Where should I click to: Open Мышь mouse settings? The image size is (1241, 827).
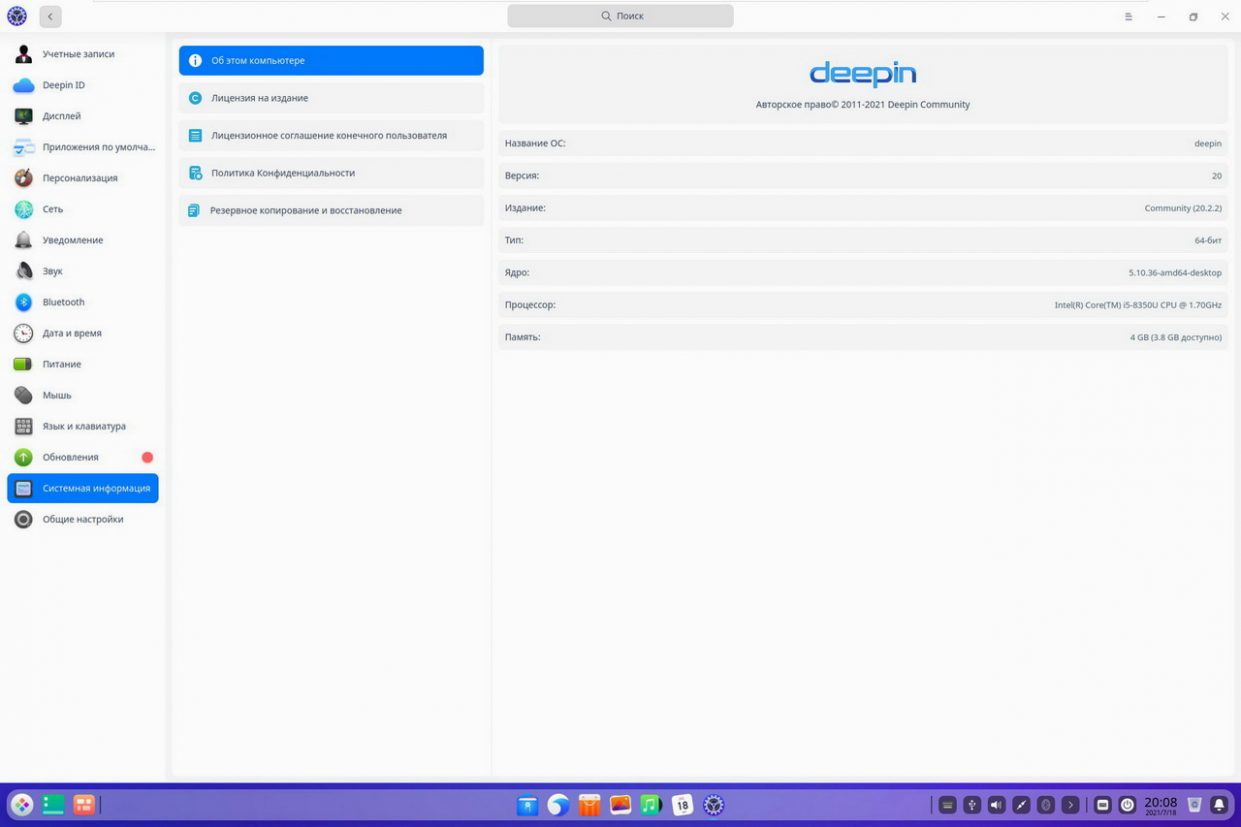coord(56,395)
